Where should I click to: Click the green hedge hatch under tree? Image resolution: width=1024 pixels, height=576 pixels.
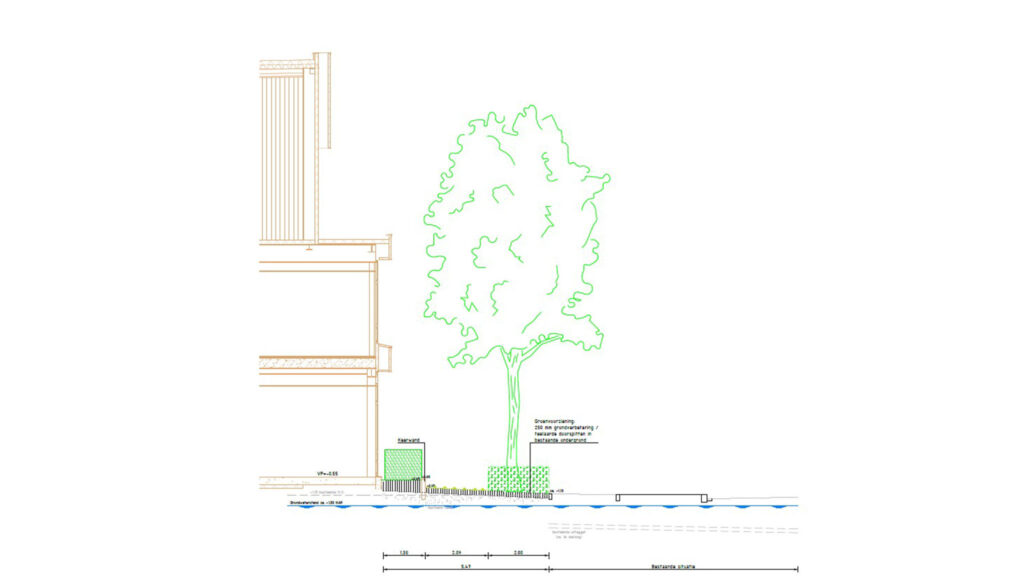[518, 478]
